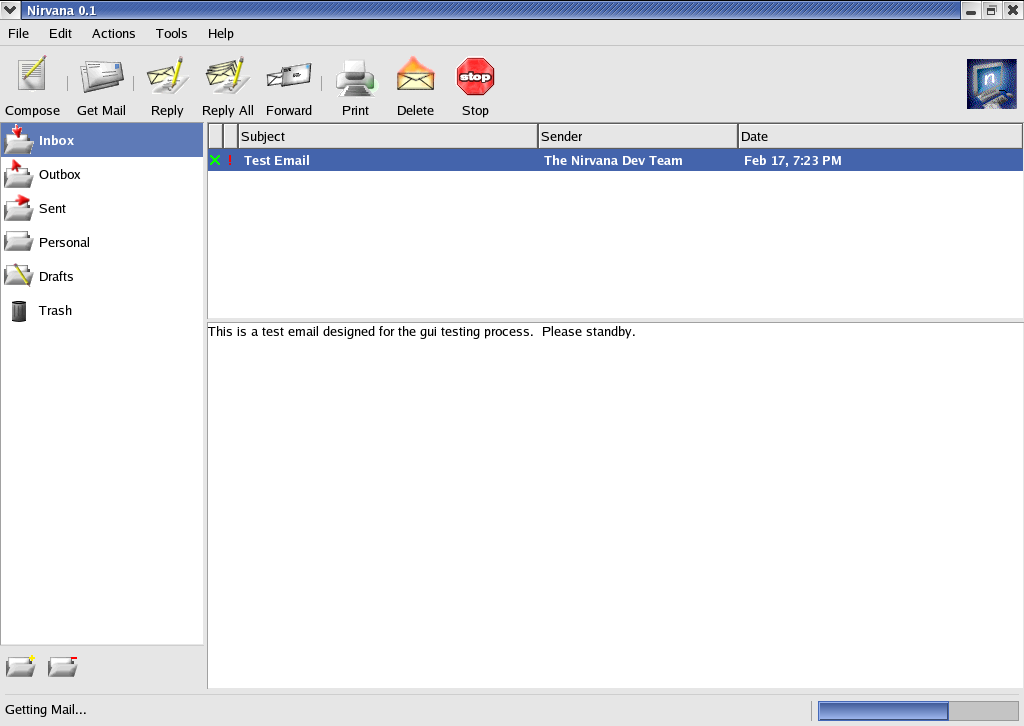Remove folder using minus folder icon
Image resolution: width=1024 pixels, height=726 pixels.
click(63, 667)
